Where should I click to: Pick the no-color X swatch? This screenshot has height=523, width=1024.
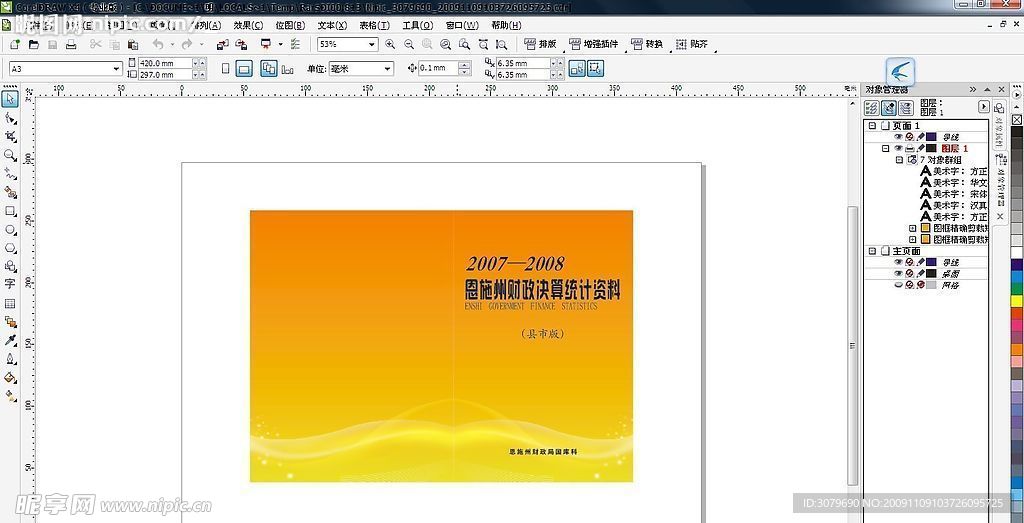[x=1017, y=120]
